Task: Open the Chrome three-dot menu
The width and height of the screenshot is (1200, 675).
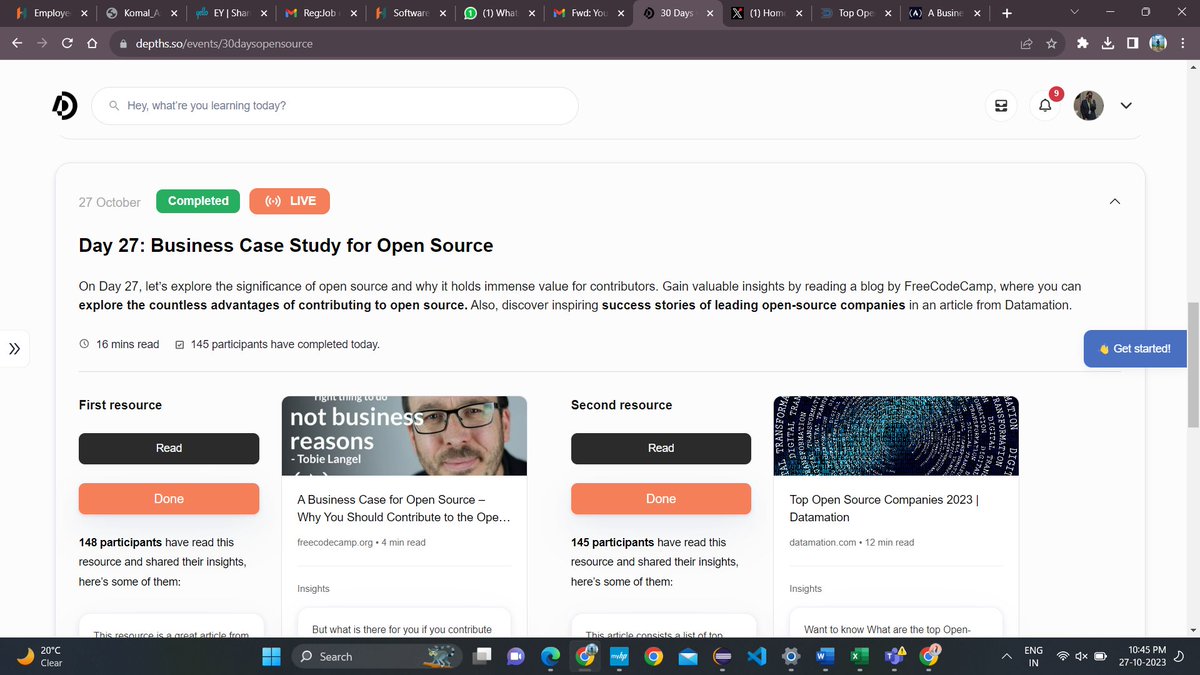Action: (x=1183, y=44)
